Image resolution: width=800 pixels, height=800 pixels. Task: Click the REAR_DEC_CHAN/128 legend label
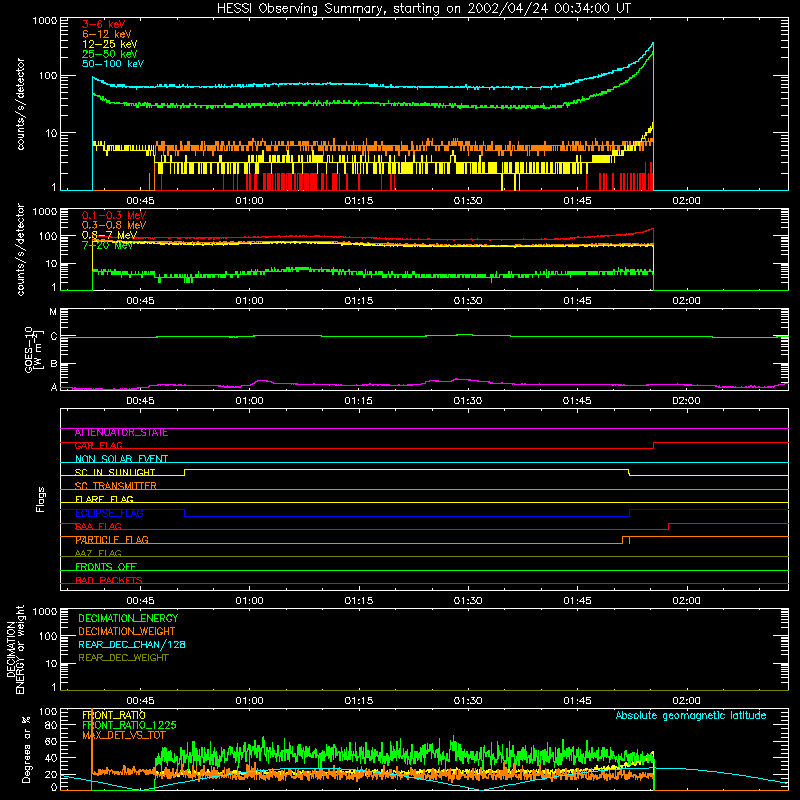click(132, 645)
